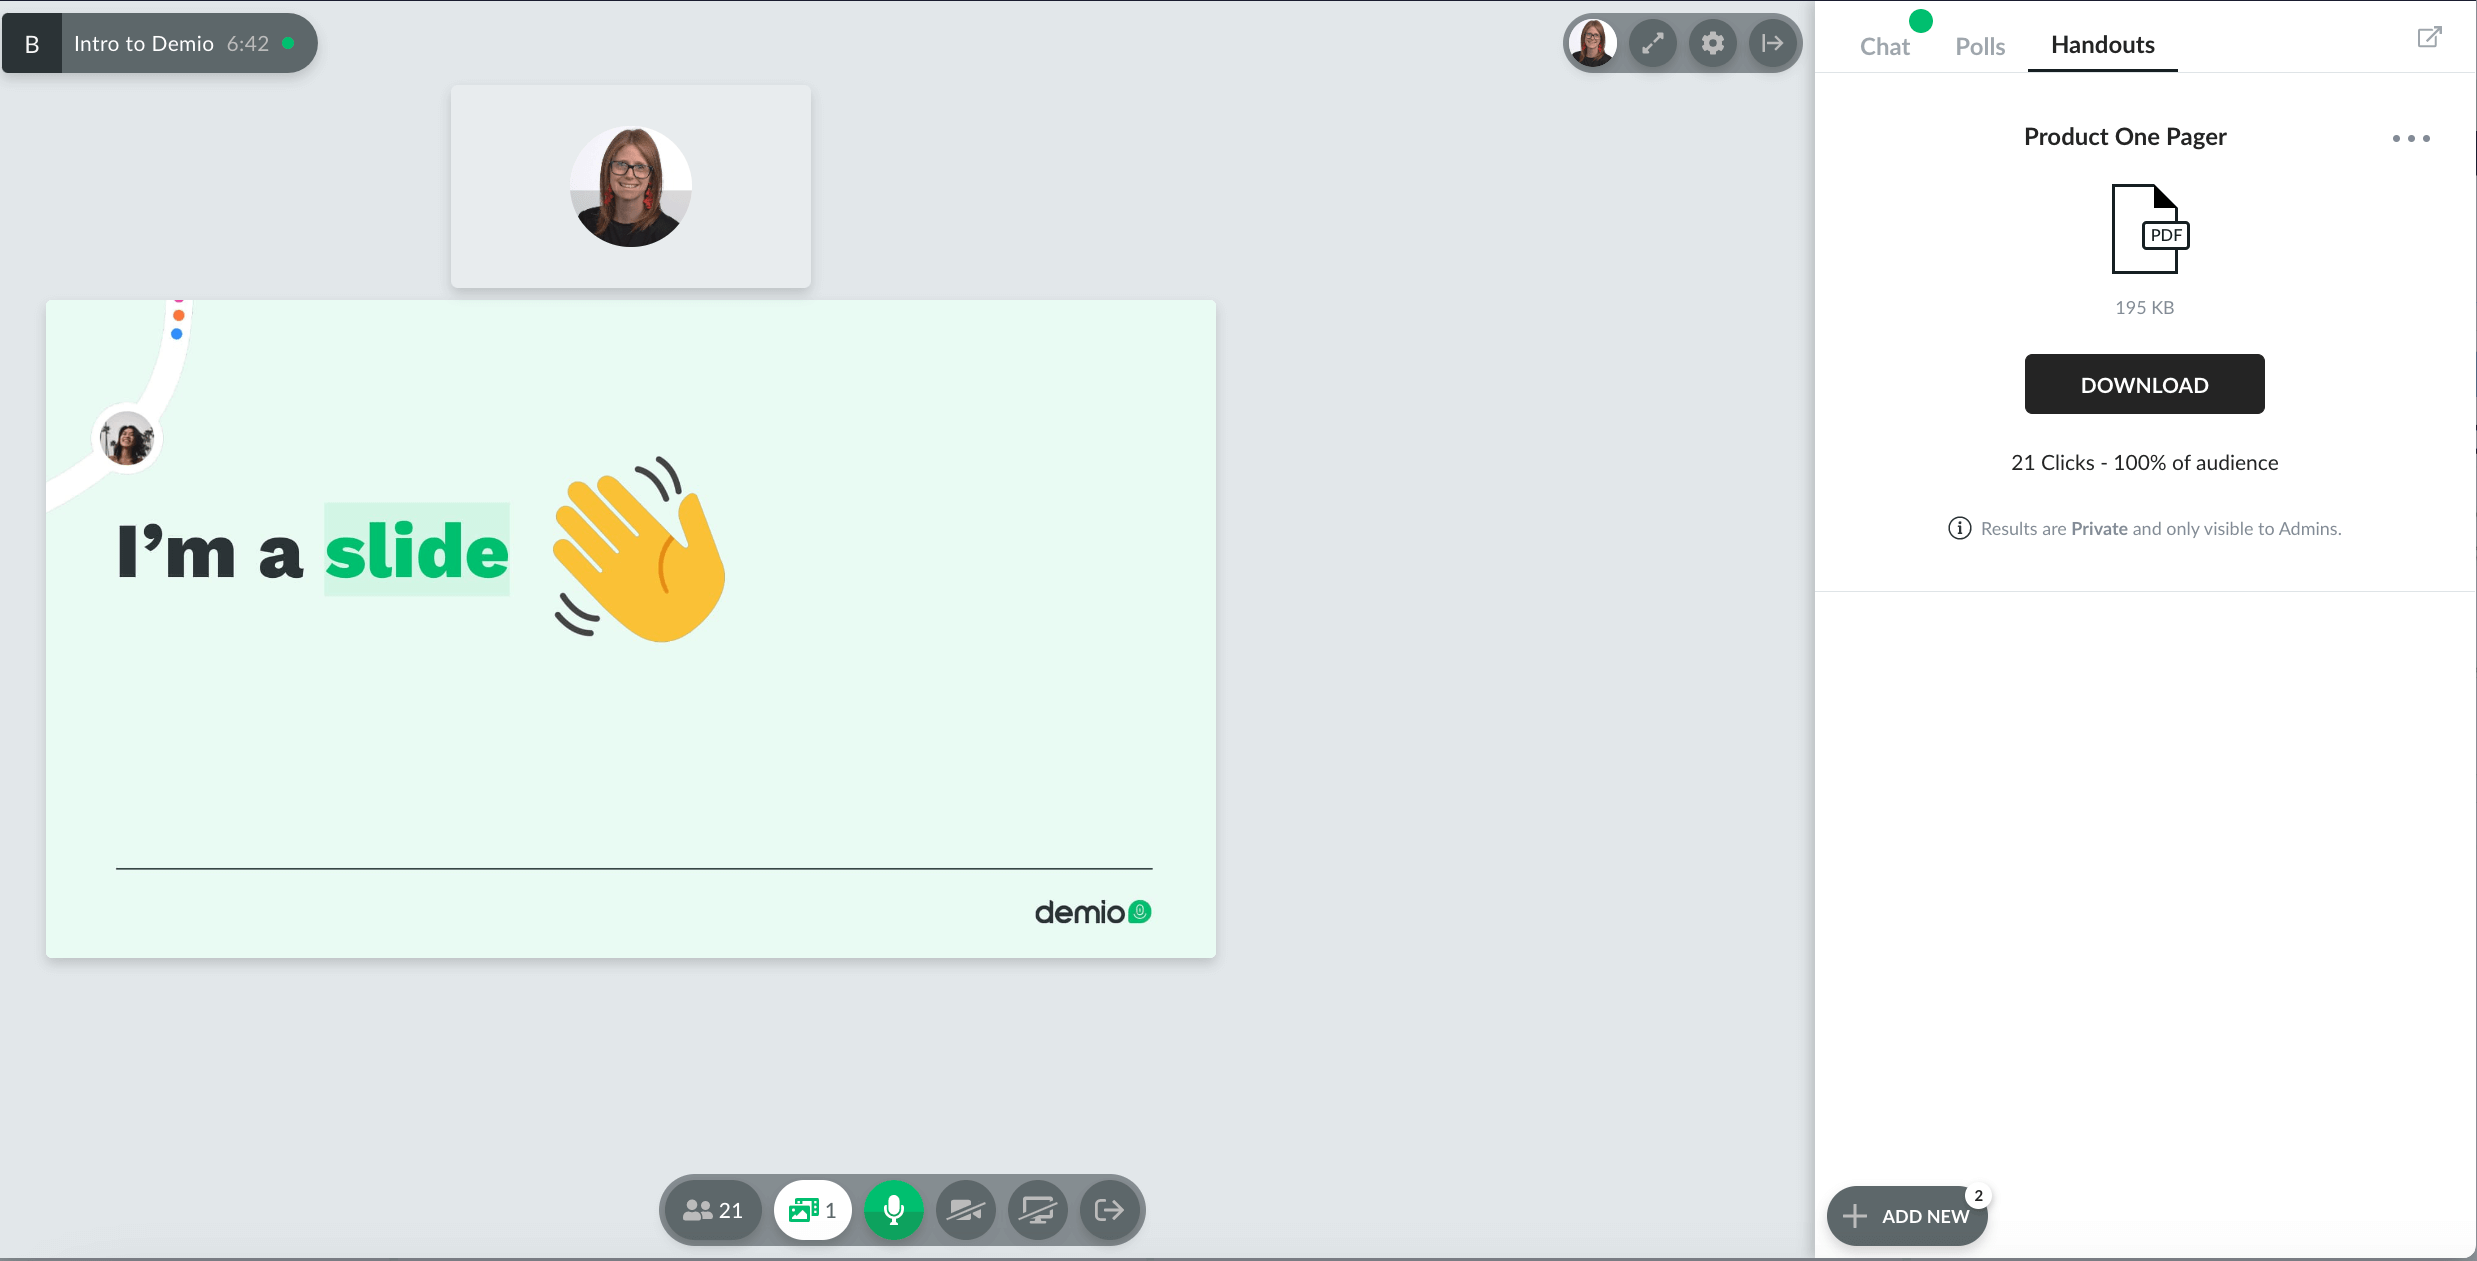
Task: Mute the green microphone
Action: (893, 1210)
